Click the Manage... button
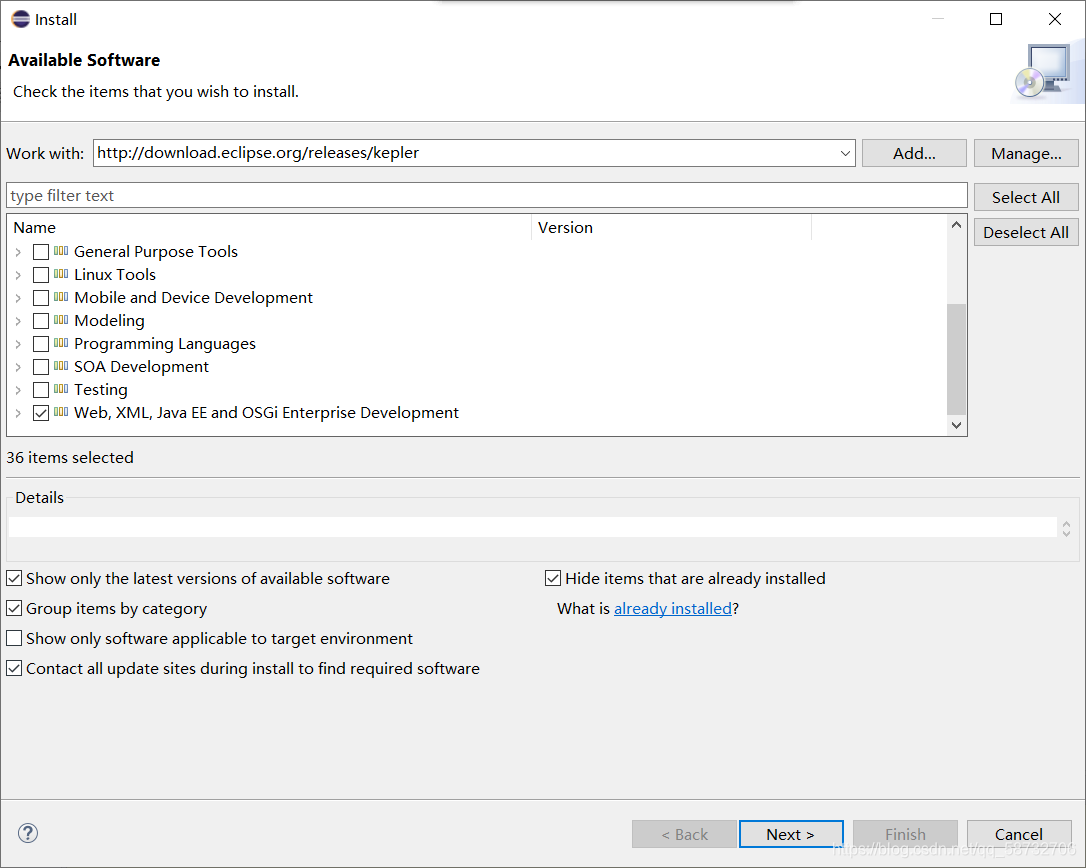This screenshot has height=868, width=1086. [x=1026, y=153]
